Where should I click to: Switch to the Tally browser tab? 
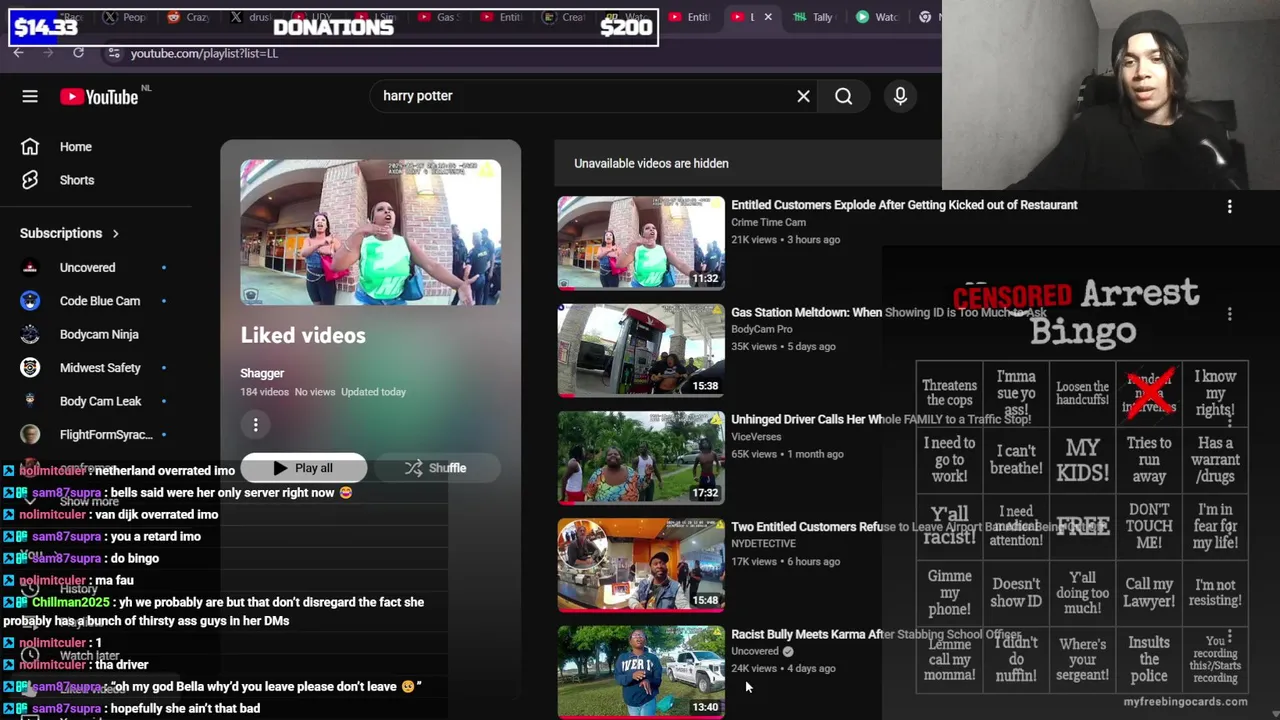(813, 17)
